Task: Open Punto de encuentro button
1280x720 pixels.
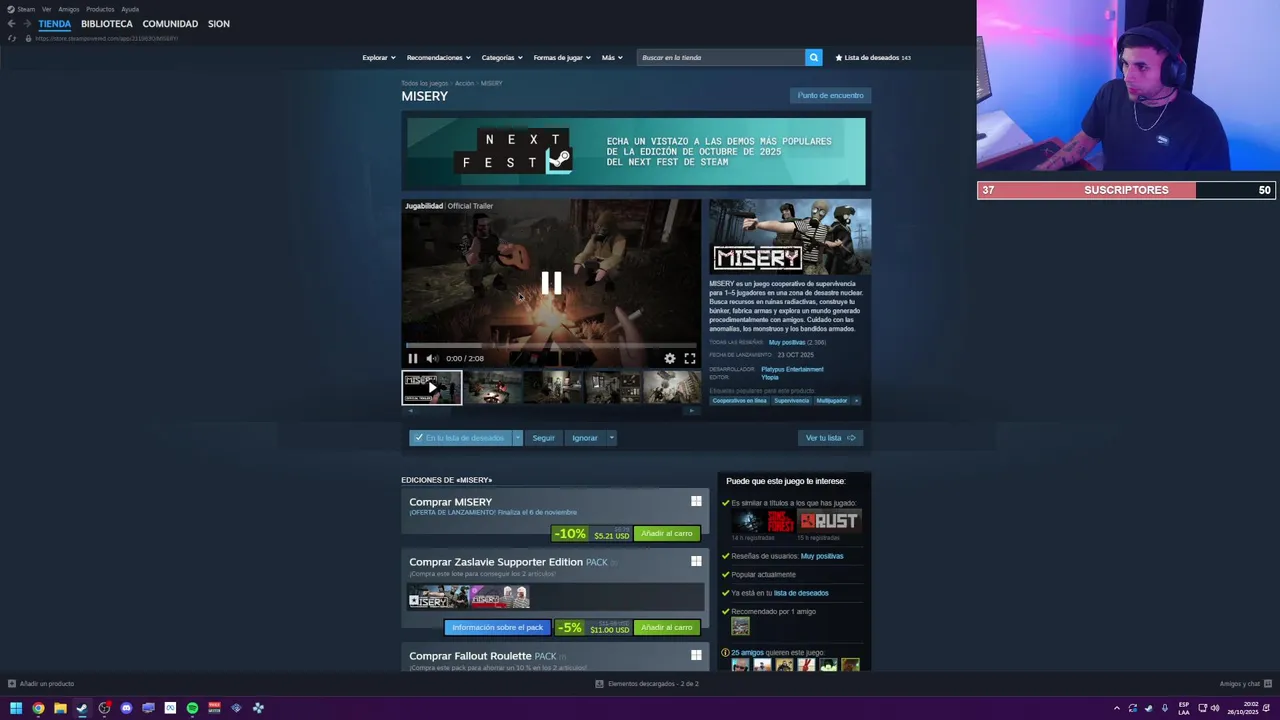Action: coord(830,95)
